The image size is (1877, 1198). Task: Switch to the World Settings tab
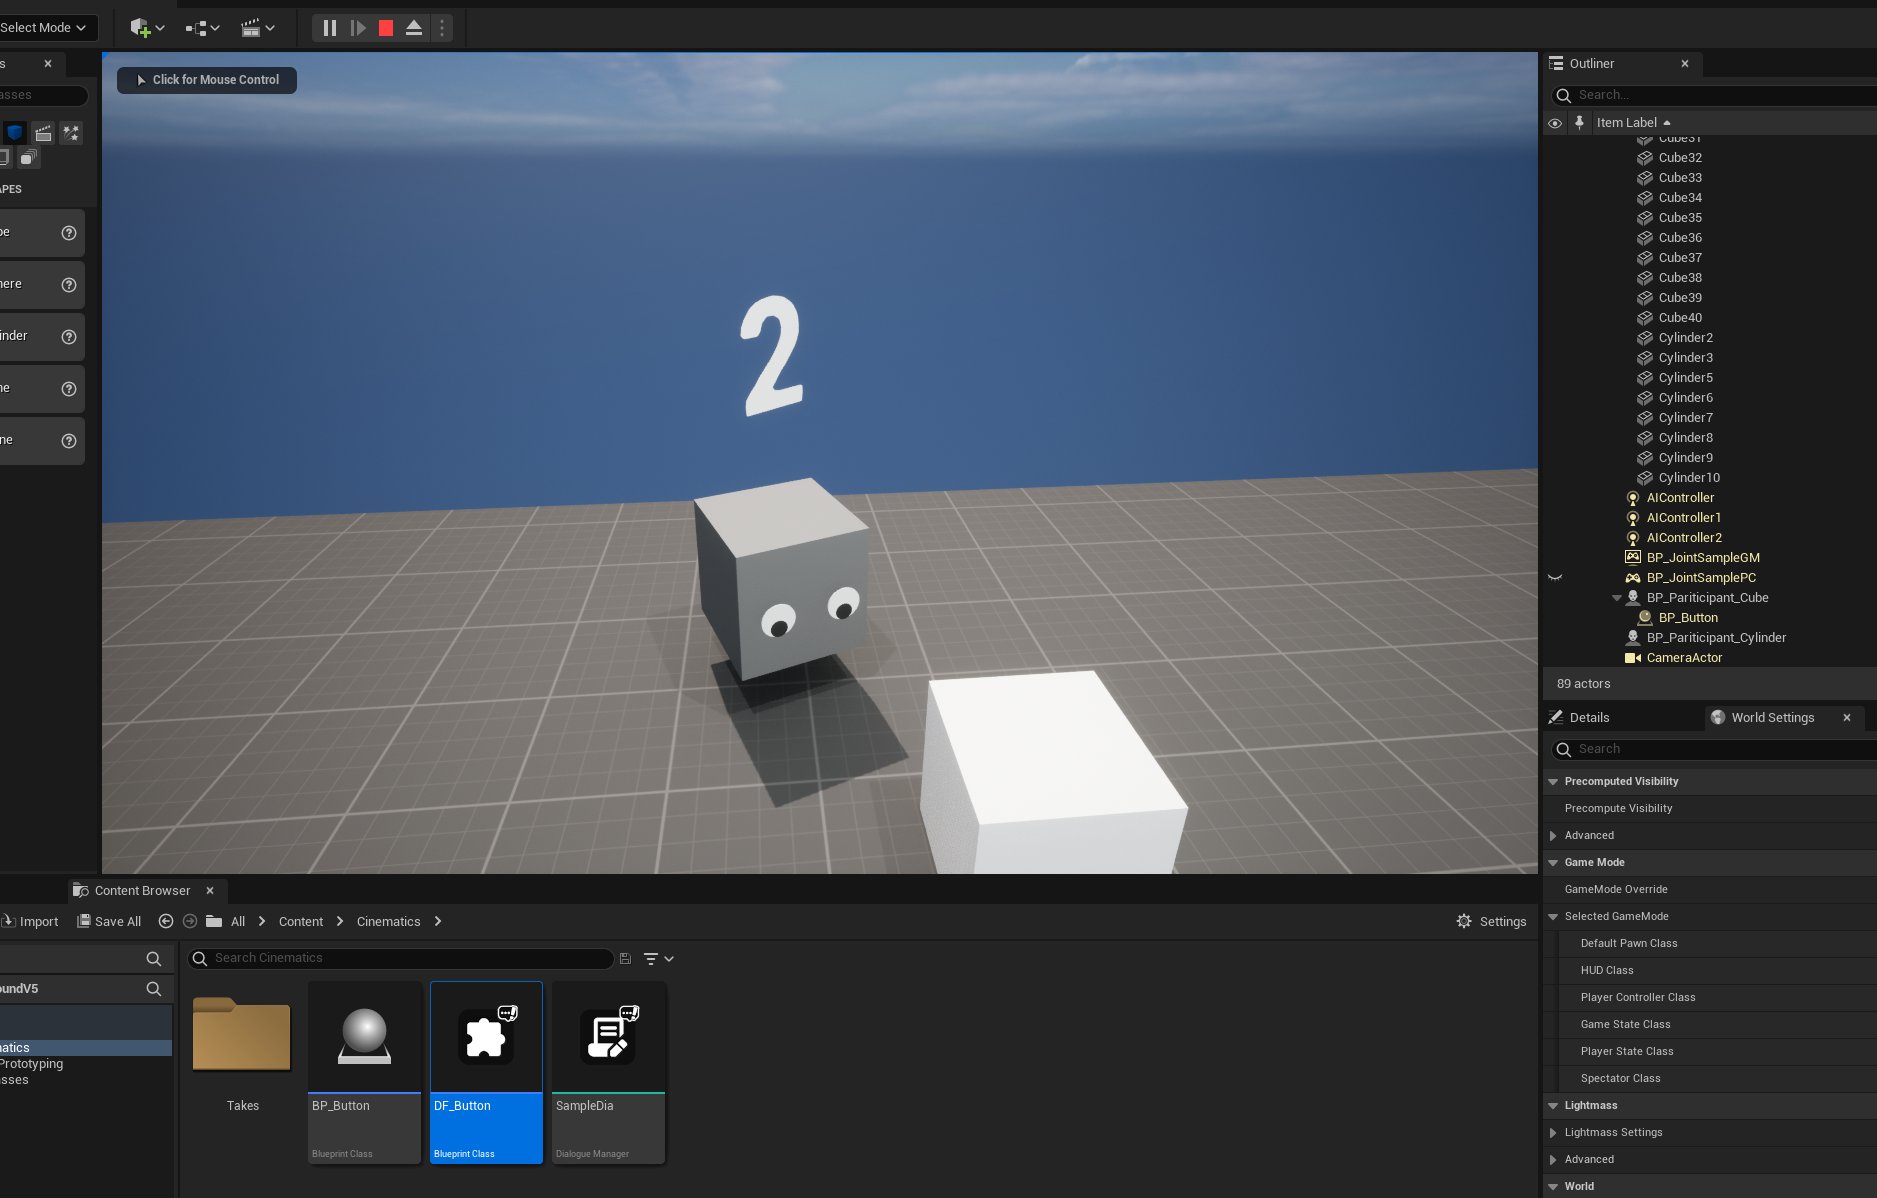(x=1771, y=718)
